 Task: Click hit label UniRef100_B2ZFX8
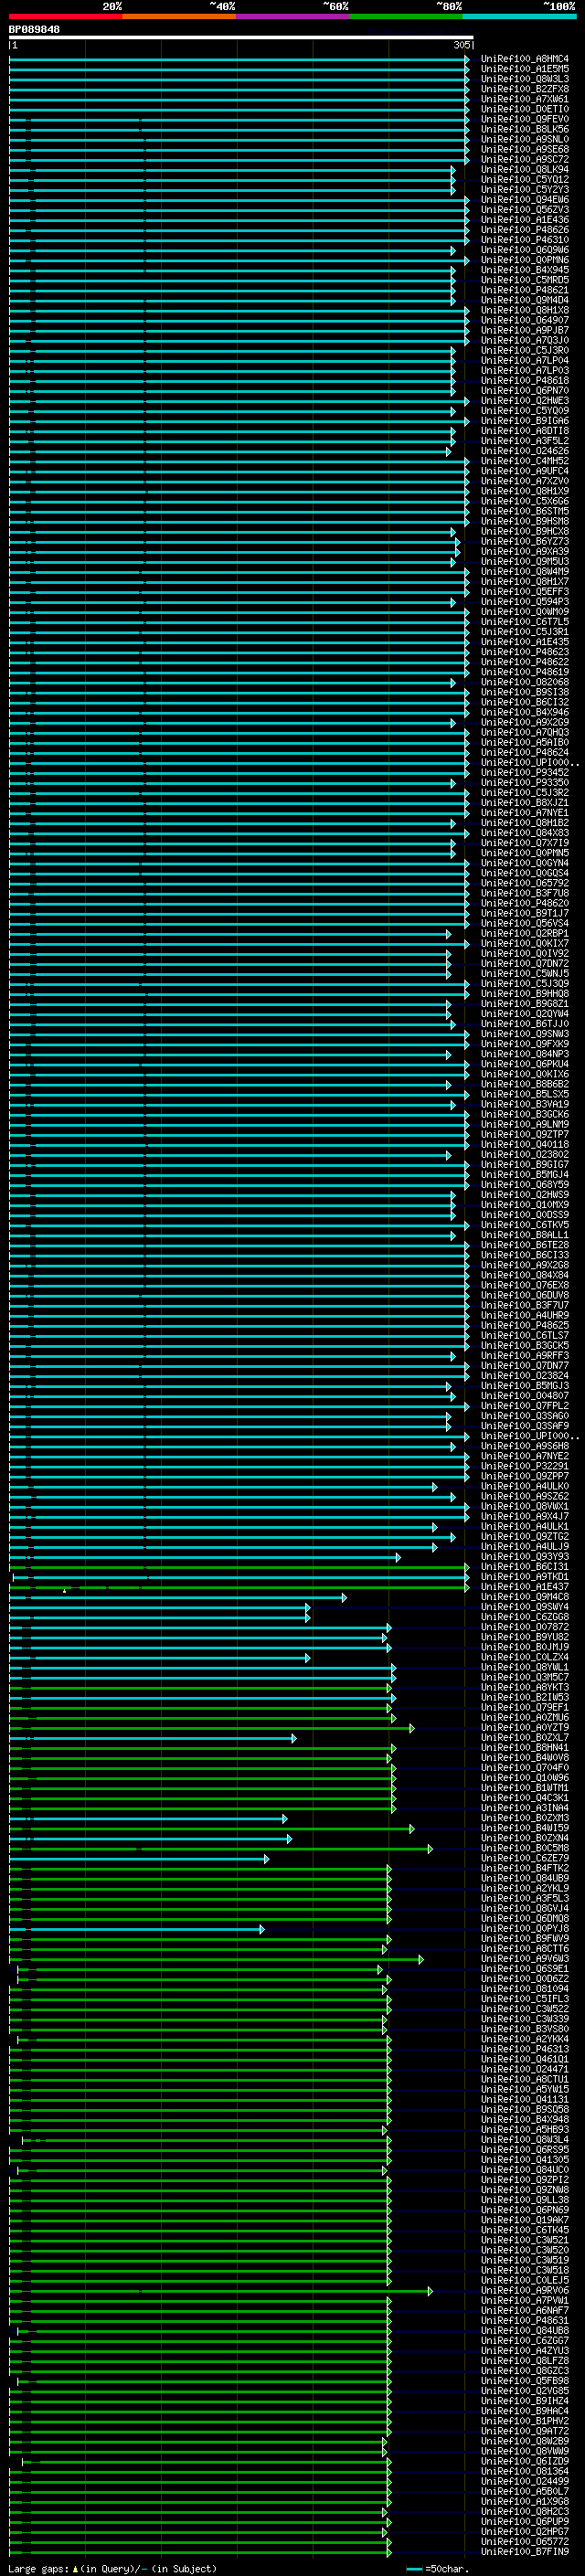pyautogui.click(x=524, y=89)
